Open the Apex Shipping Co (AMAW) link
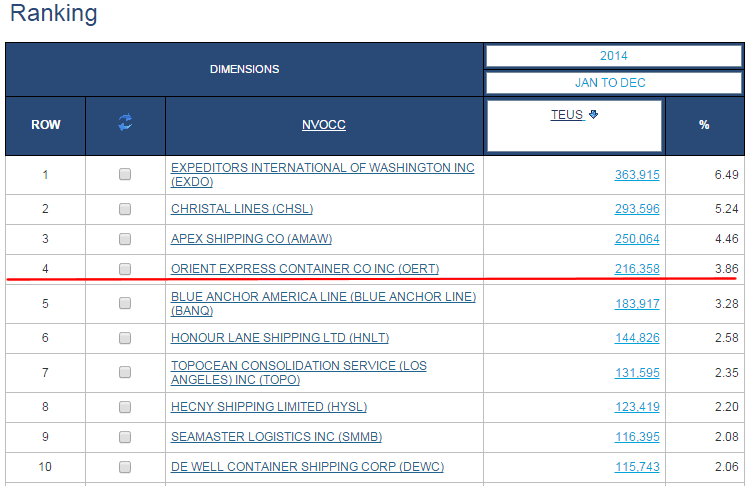746x486 pixels. (251, 239)
